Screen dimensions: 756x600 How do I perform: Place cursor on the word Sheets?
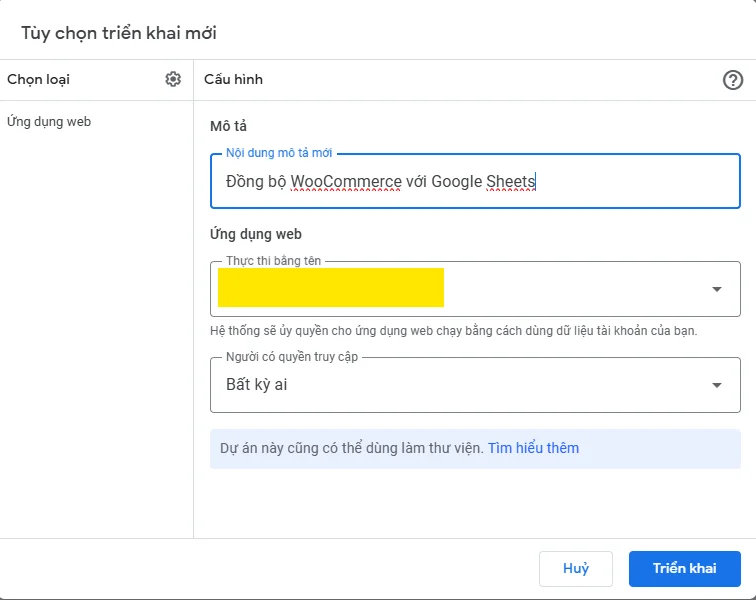click(x=511, y=182)
